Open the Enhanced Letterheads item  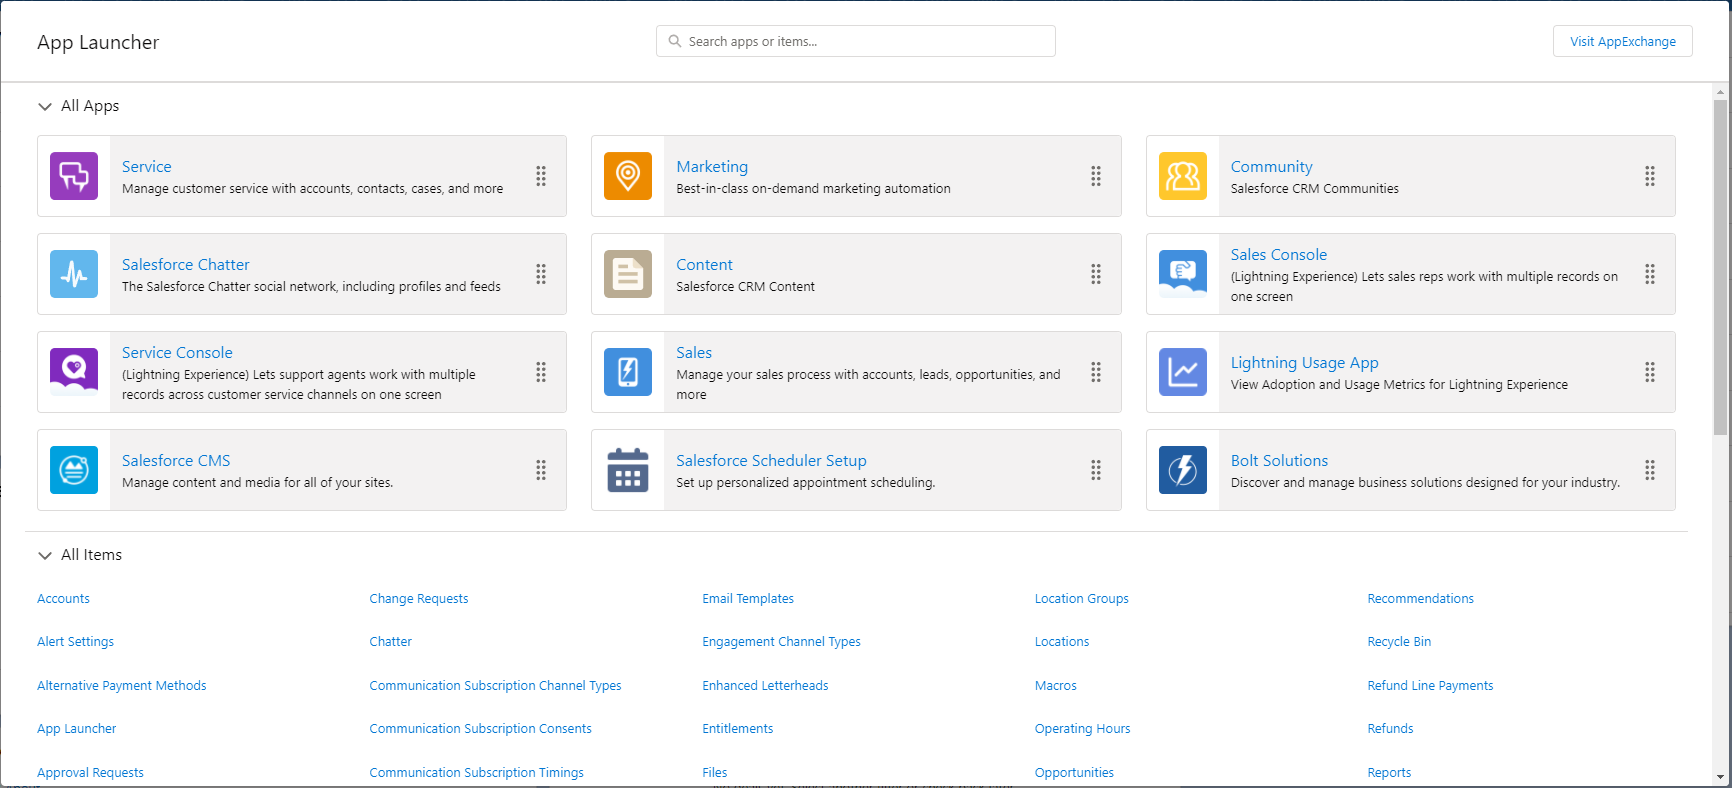point(765,686)
